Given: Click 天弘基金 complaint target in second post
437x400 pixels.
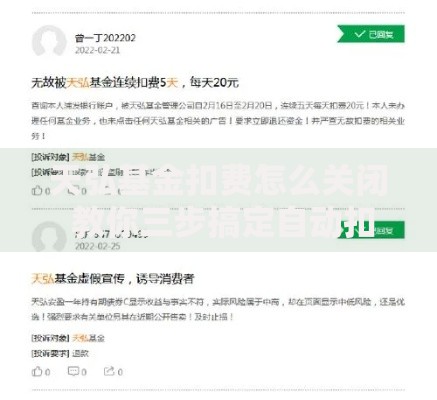Looking at the screenshot, I should coord(88,338).
